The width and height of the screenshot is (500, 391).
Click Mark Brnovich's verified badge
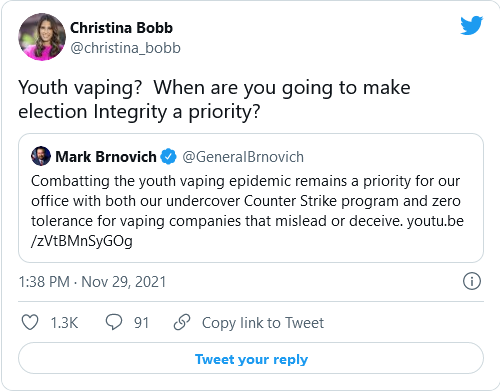[x=169, y=157]
